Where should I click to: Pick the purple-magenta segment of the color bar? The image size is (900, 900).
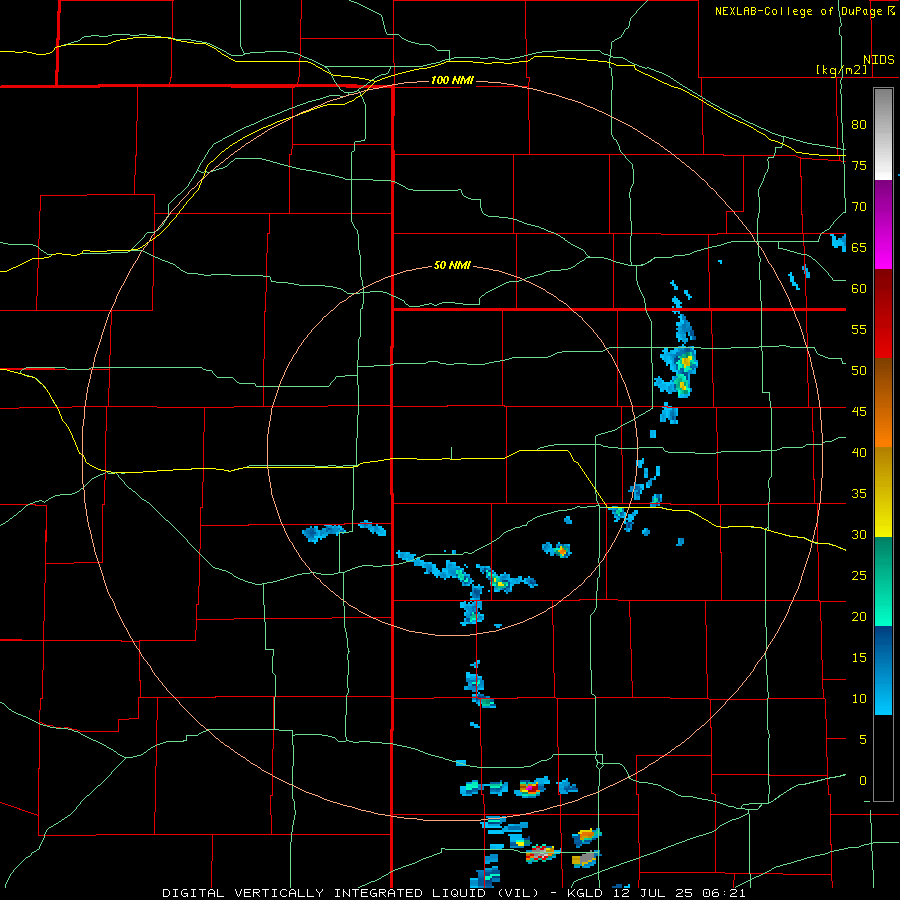(883, 224)
